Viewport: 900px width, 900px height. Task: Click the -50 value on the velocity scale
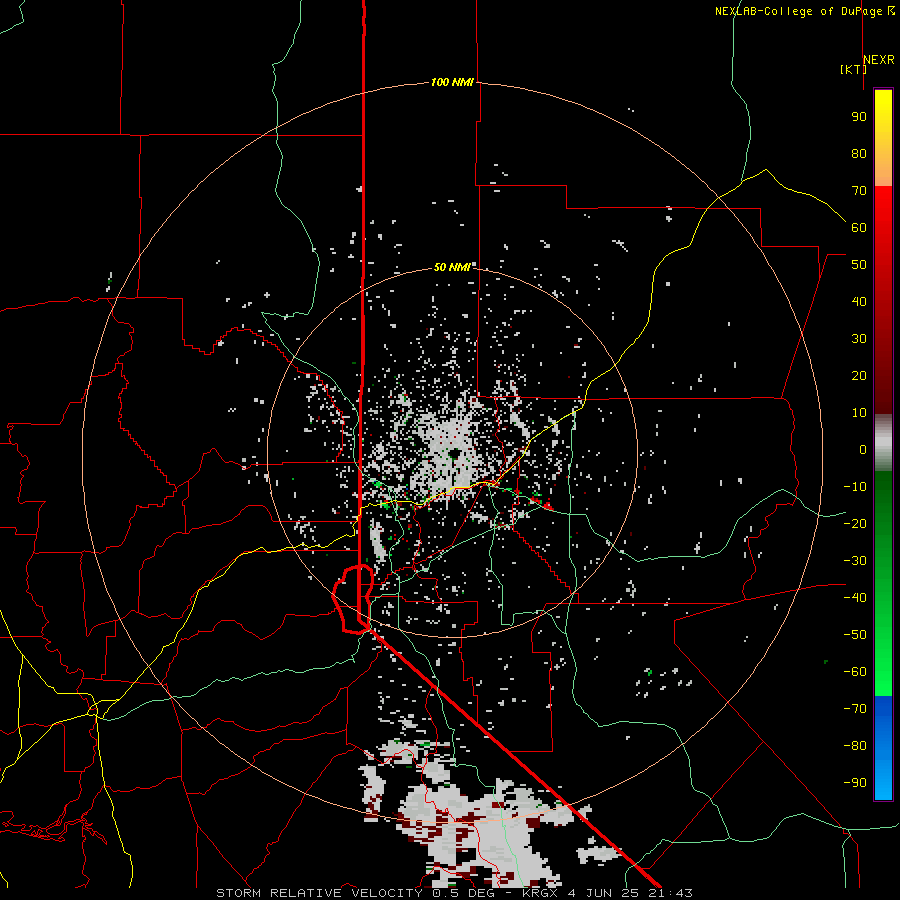tap(855, 635)
